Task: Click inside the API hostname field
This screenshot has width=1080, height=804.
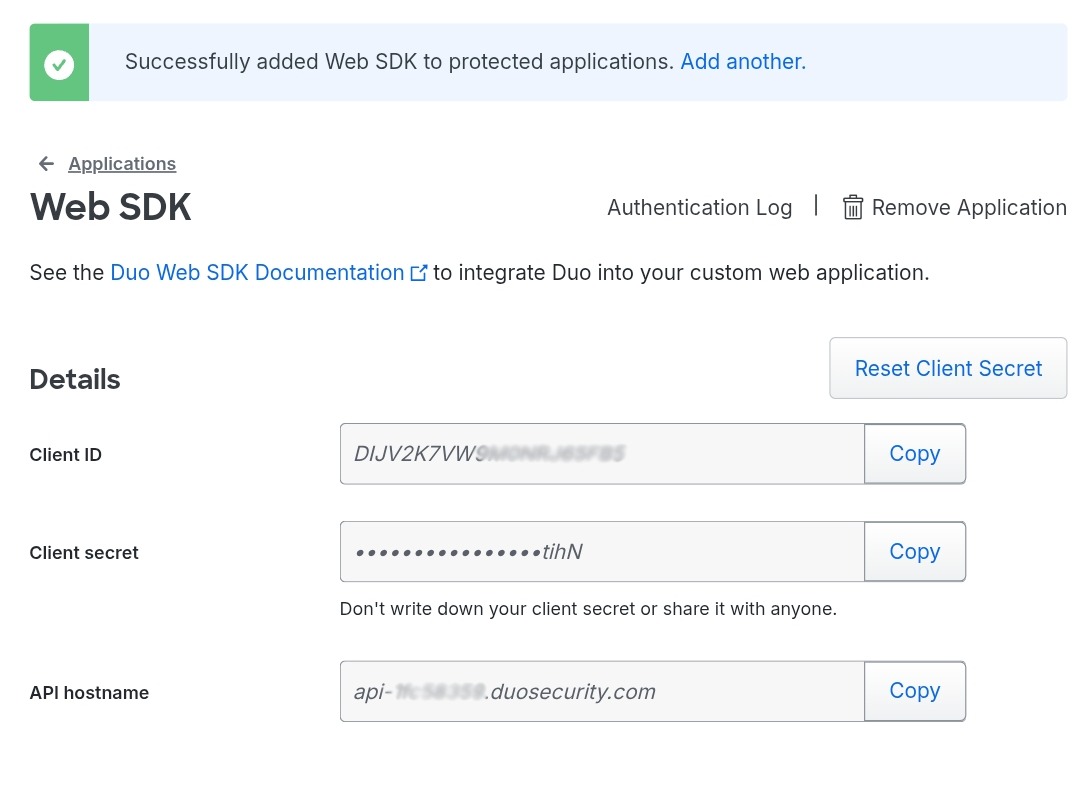Action: click(602, 691)
